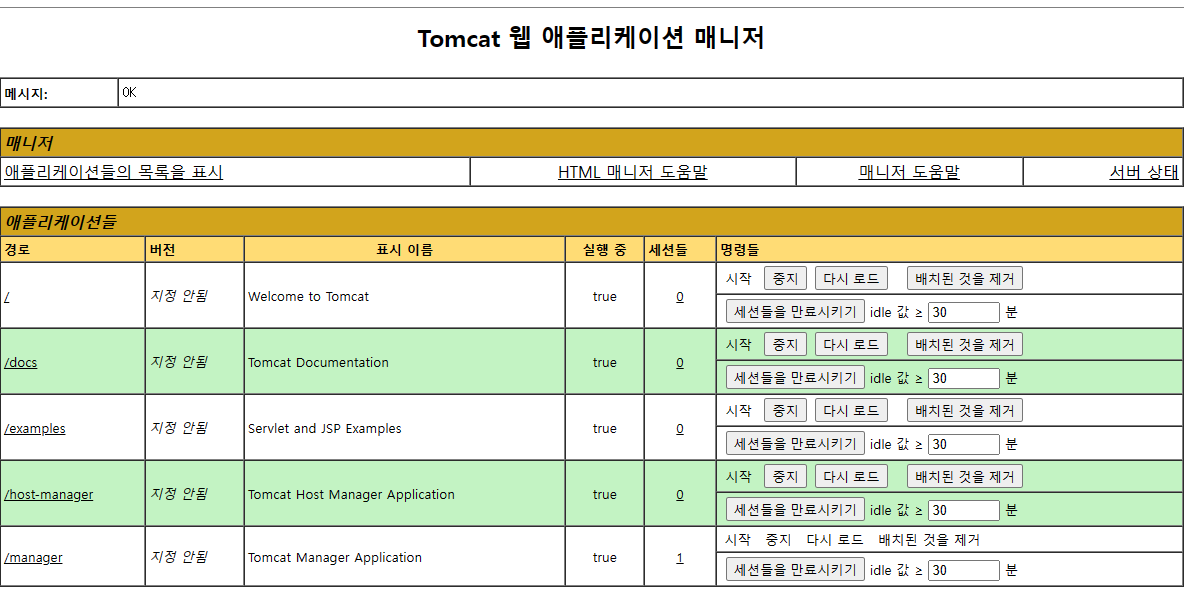The height and width of the screenshot is (592, 1189).
Task: Open the 매니저 도움말 link
Action: 909,172
